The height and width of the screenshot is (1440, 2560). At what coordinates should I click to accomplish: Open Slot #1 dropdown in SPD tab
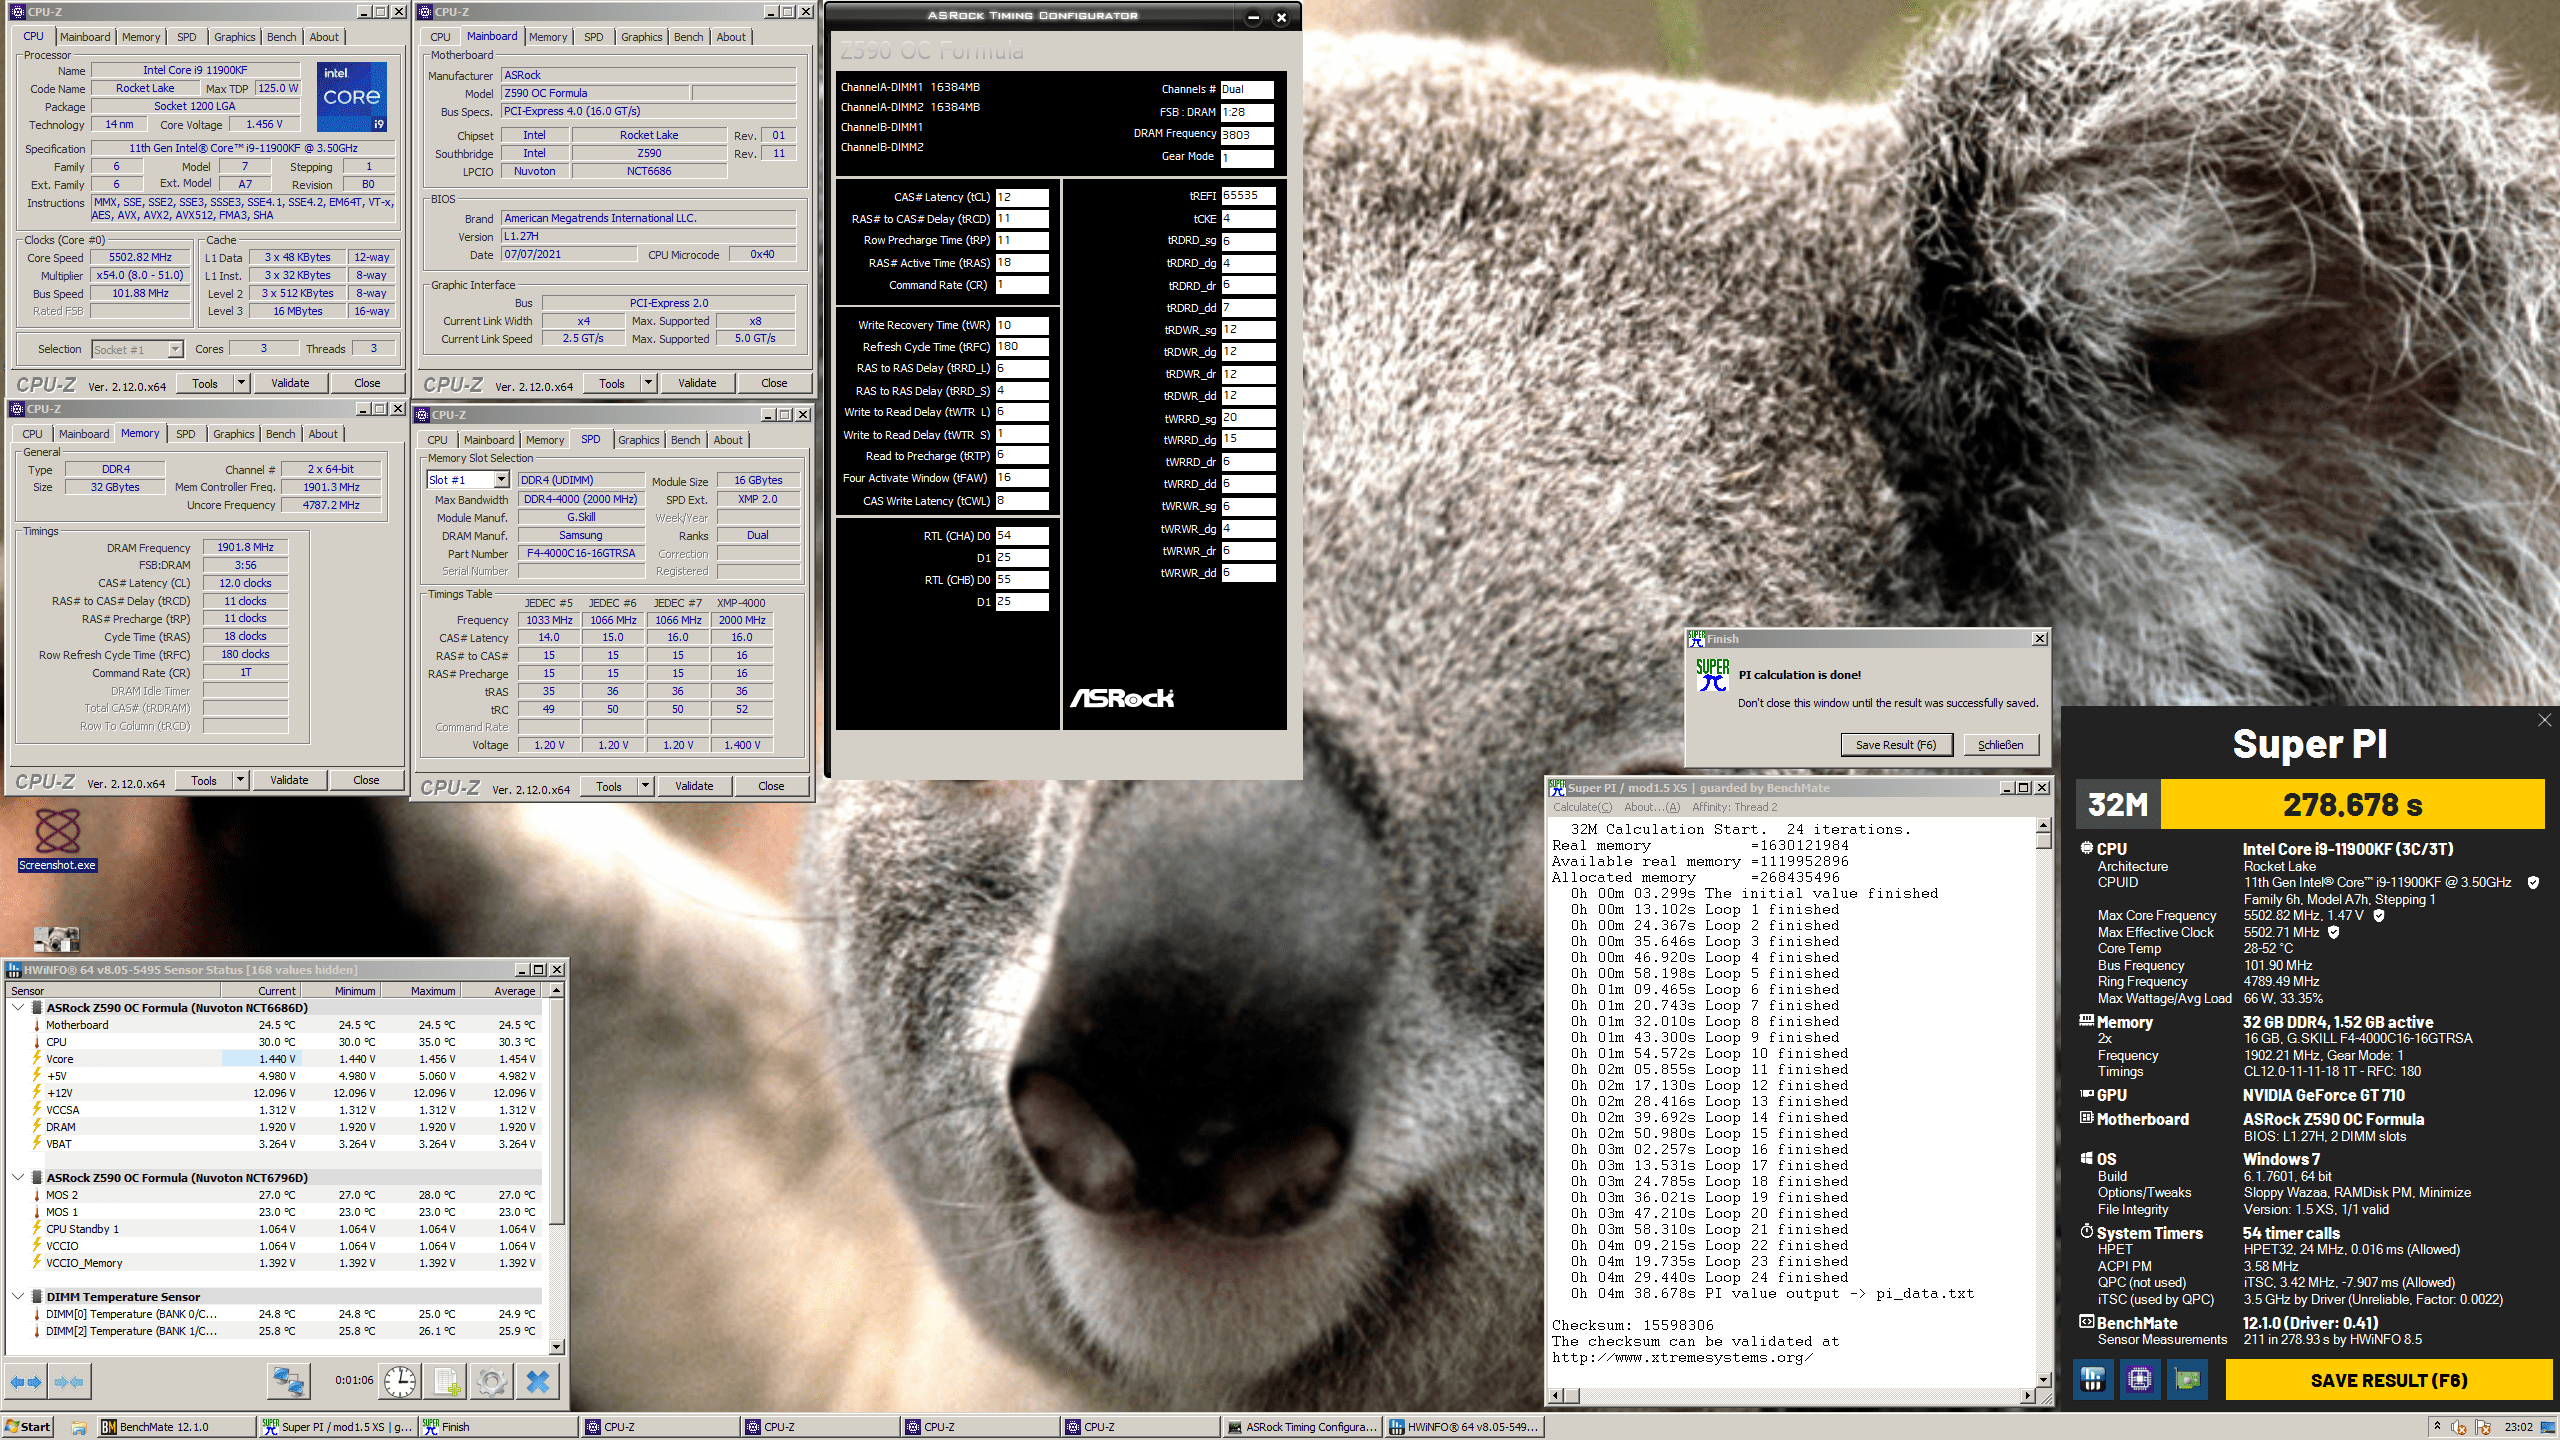(x=501, y=480)
